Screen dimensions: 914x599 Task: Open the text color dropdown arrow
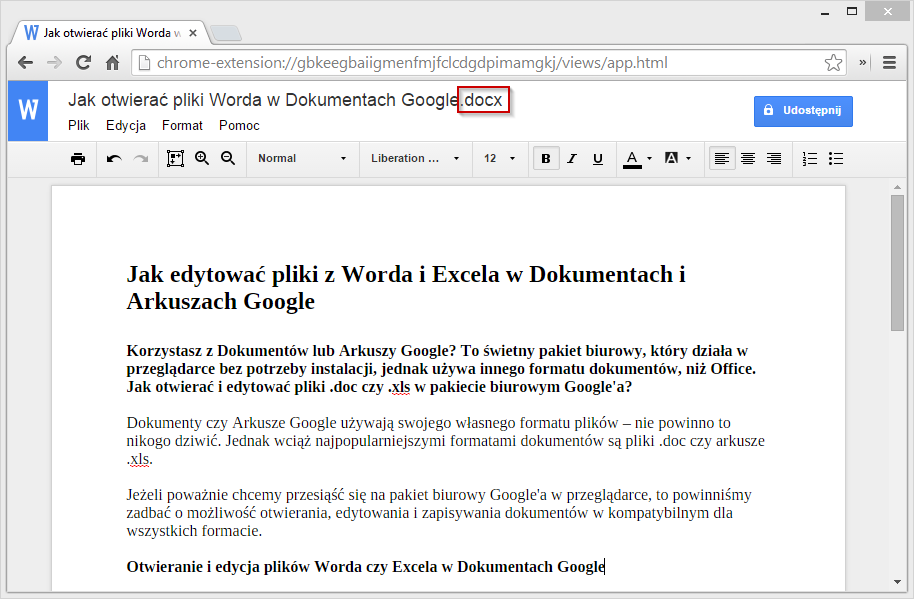(650, 158)
